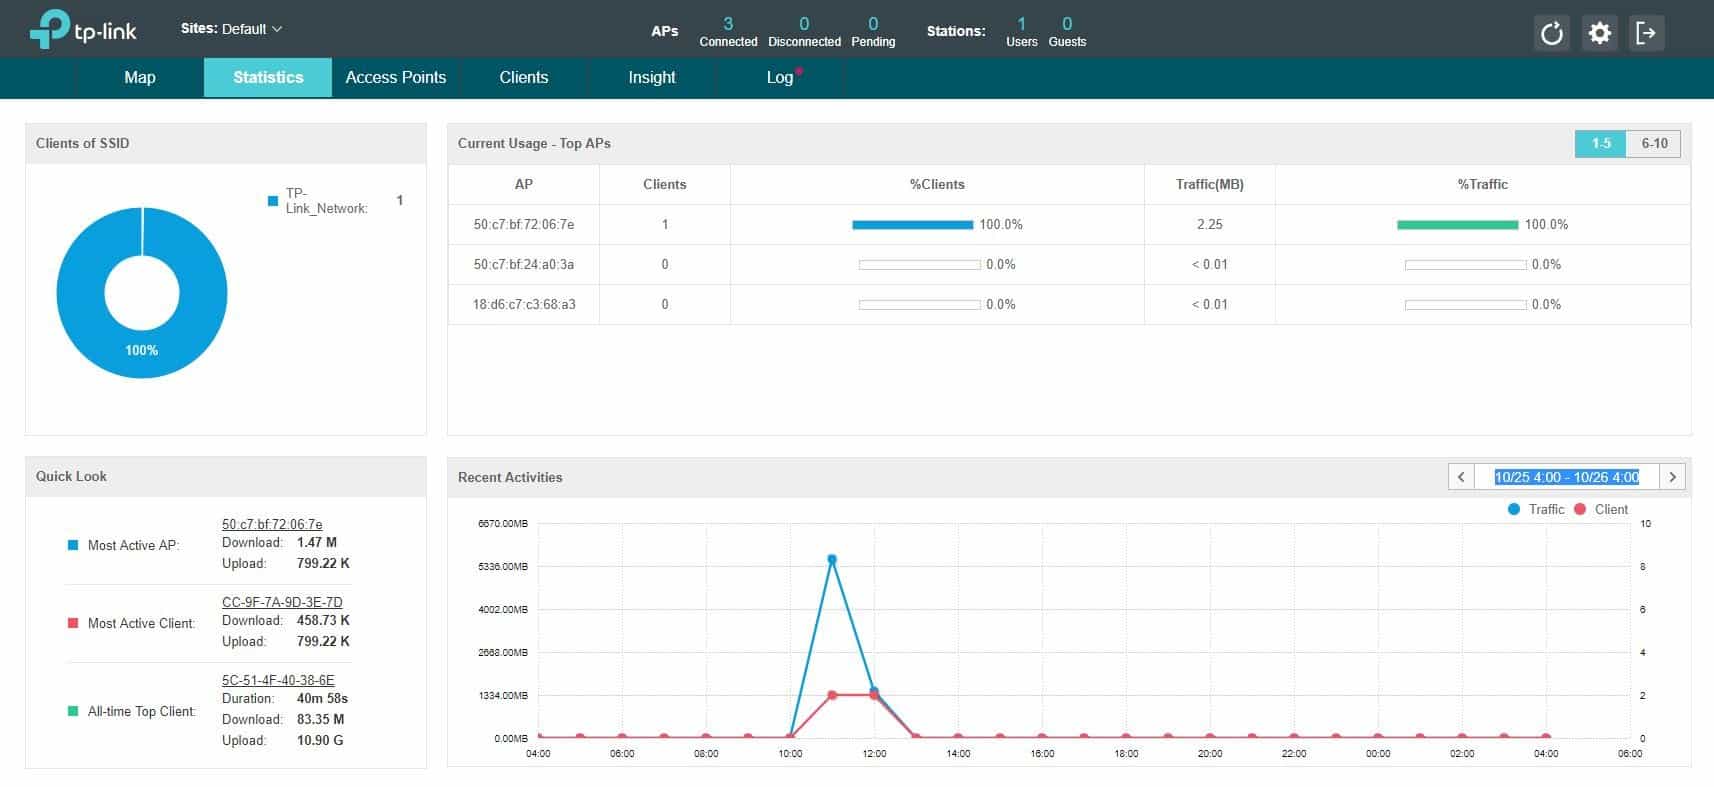Open the Clients tab
The height and width of the screenshot is (787, 1714).
[524, 77]
